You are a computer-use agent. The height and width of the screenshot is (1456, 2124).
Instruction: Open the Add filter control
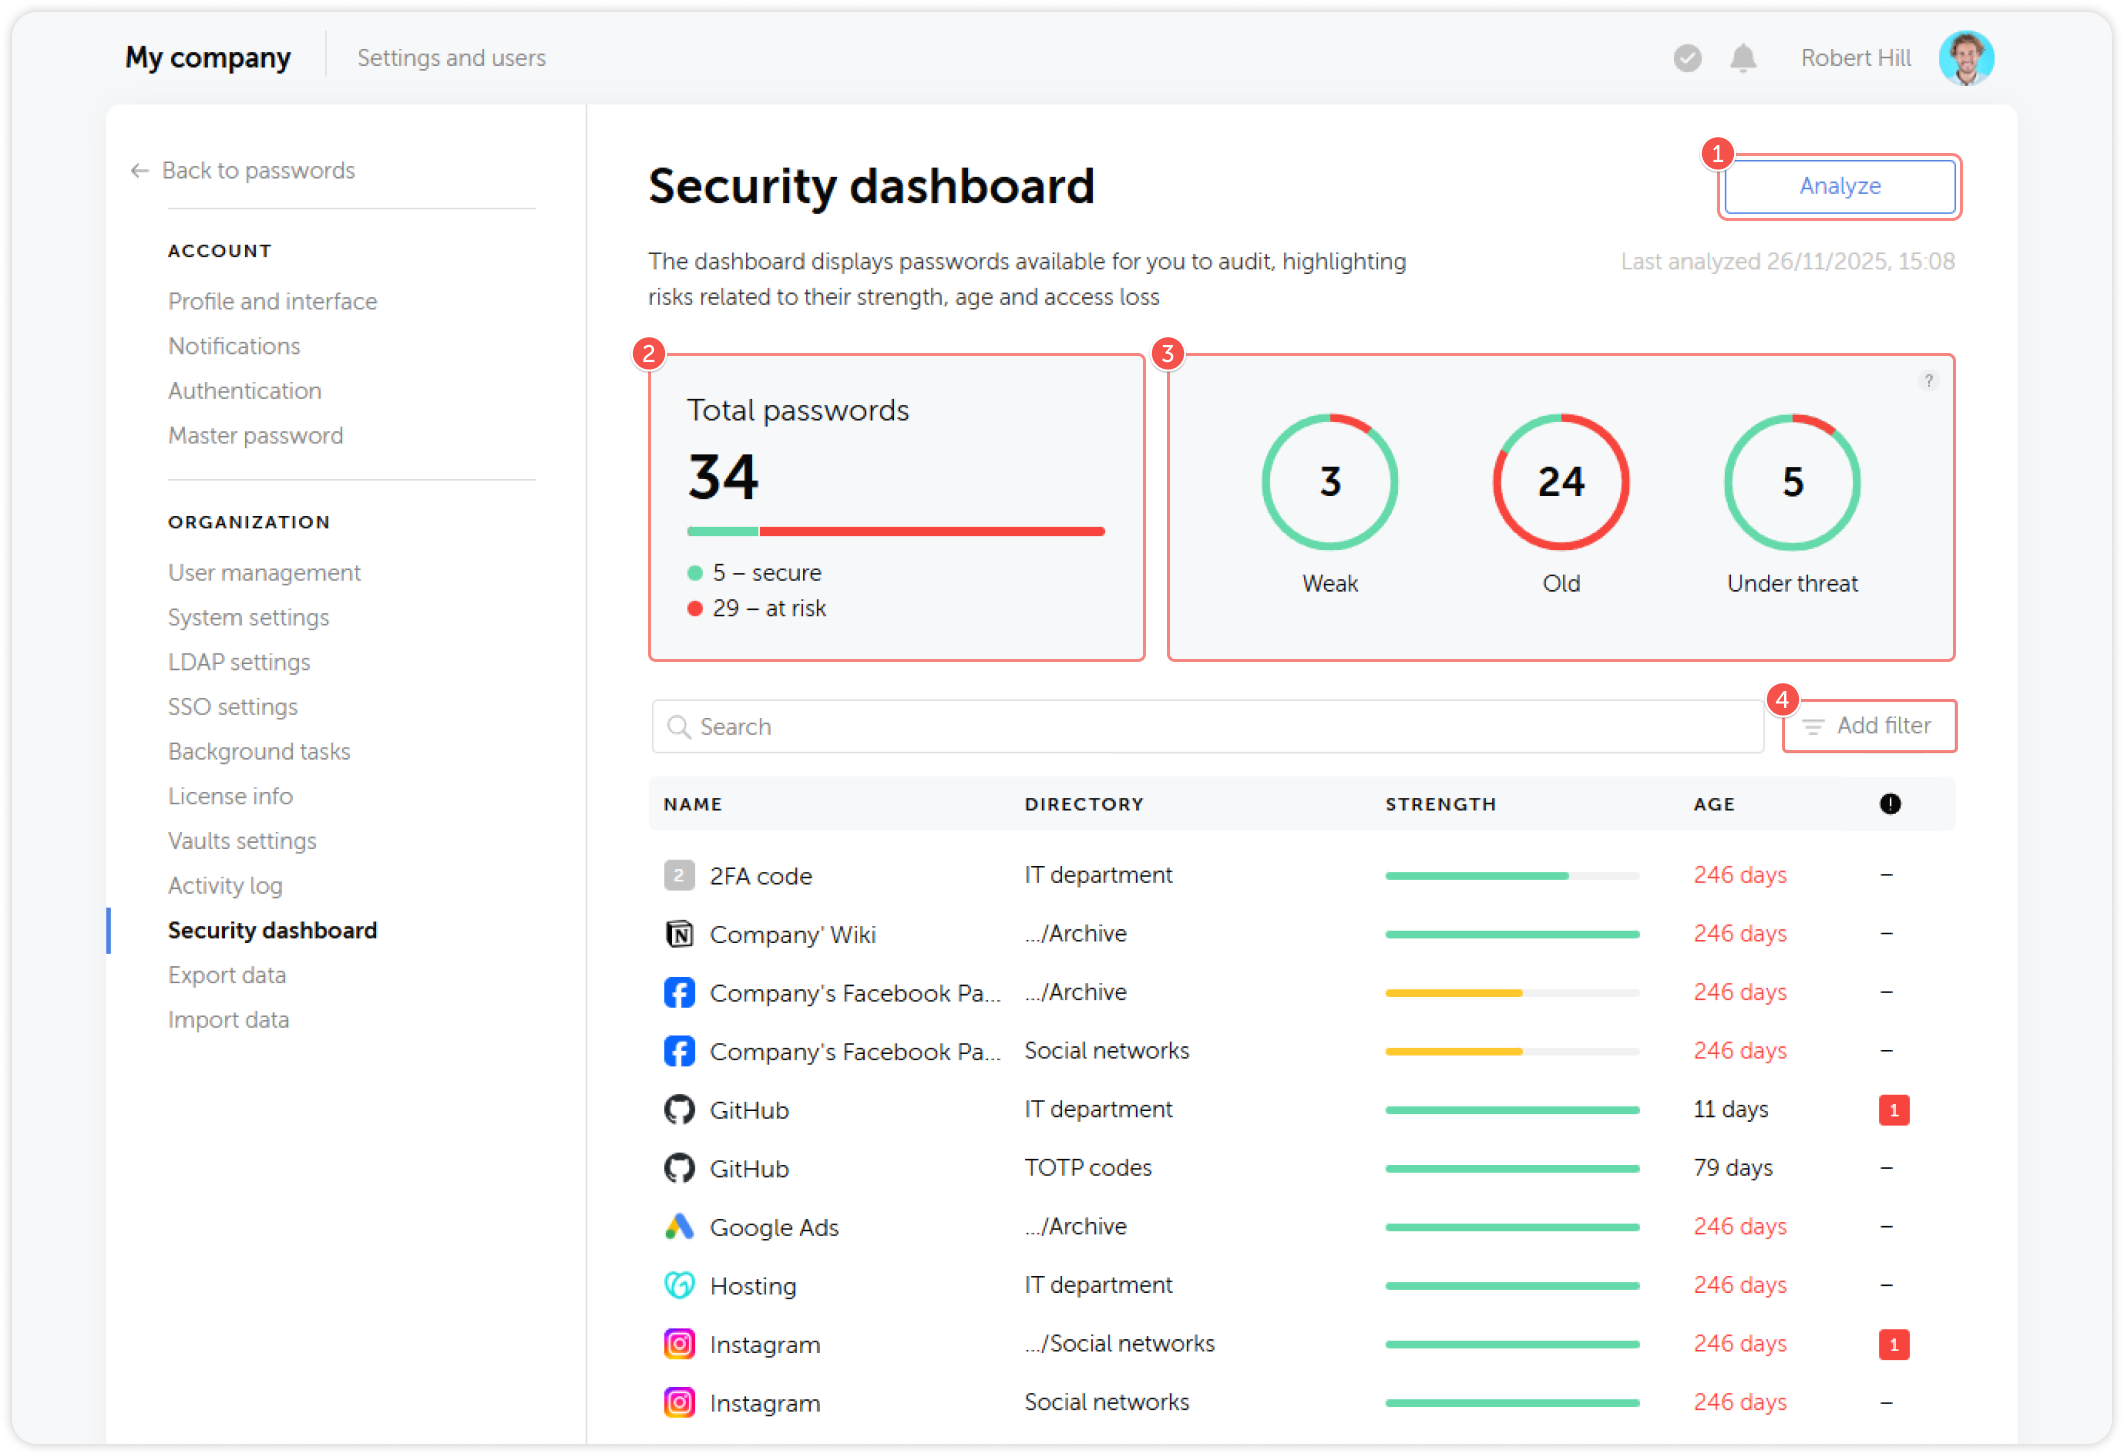[1868, 726]
